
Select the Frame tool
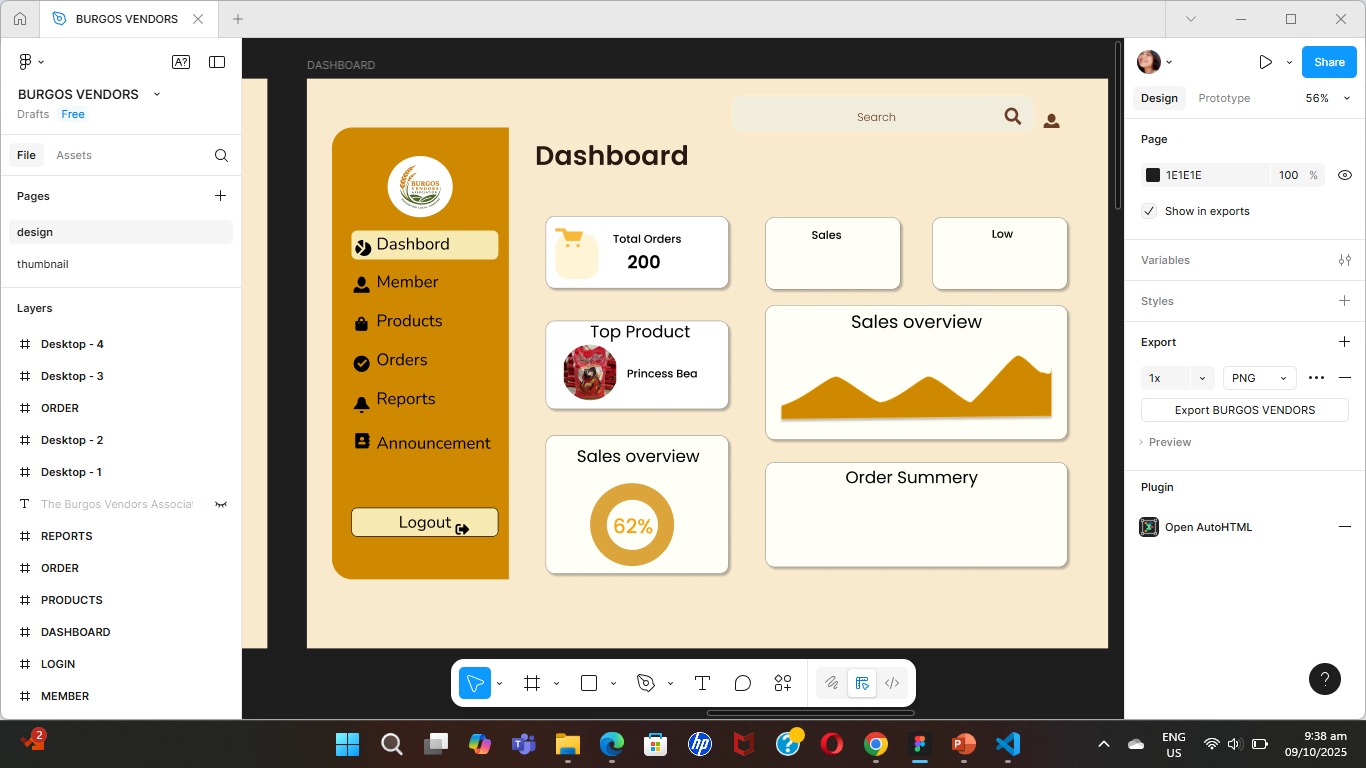532,683
